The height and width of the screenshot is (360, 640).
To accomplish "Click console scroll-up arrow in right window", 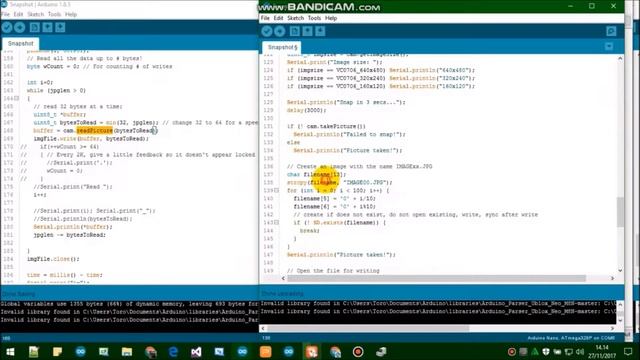I will click(x=620, y=304).
